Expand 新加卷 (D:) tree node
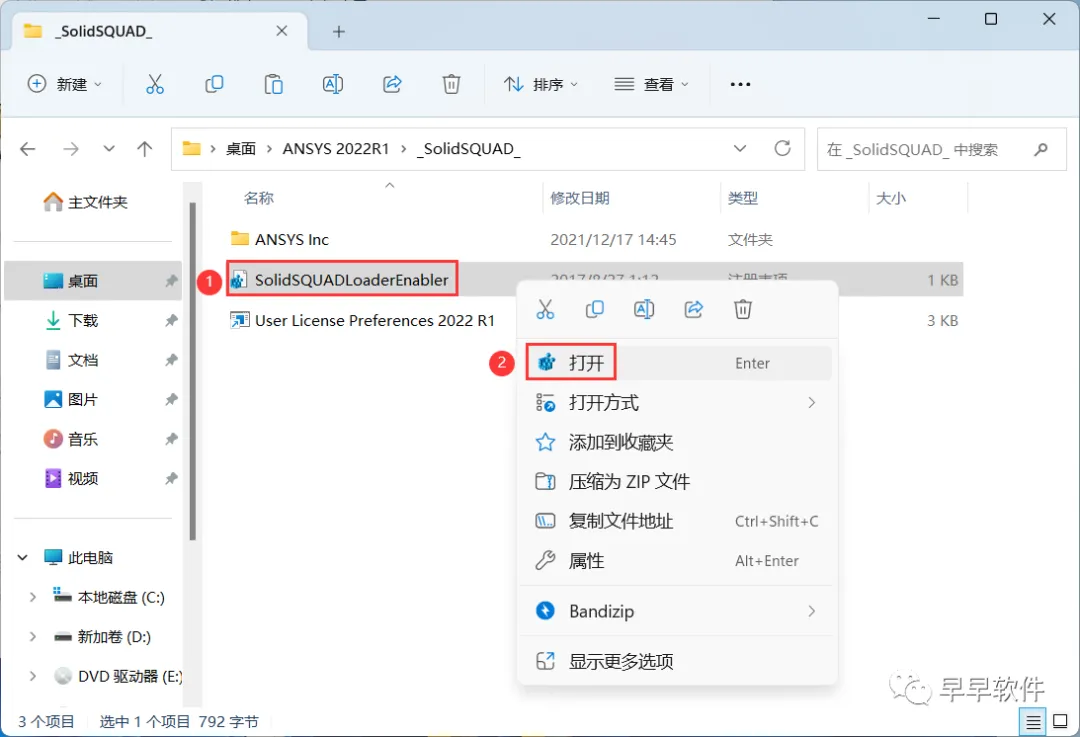Image resolution: width=1080 pixels, height=737 pixels. click(x=32, y=636)
